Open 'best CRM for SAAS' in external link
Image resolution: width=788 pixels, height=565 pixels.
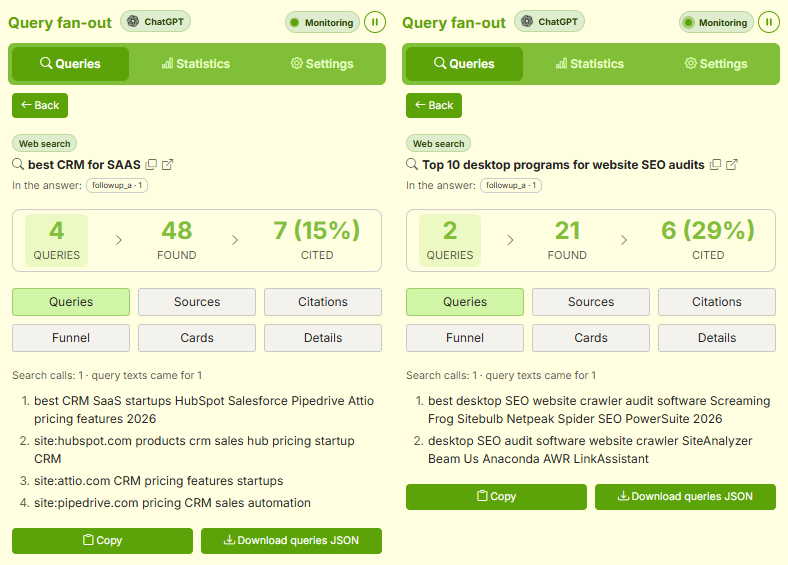coord(167,164)
